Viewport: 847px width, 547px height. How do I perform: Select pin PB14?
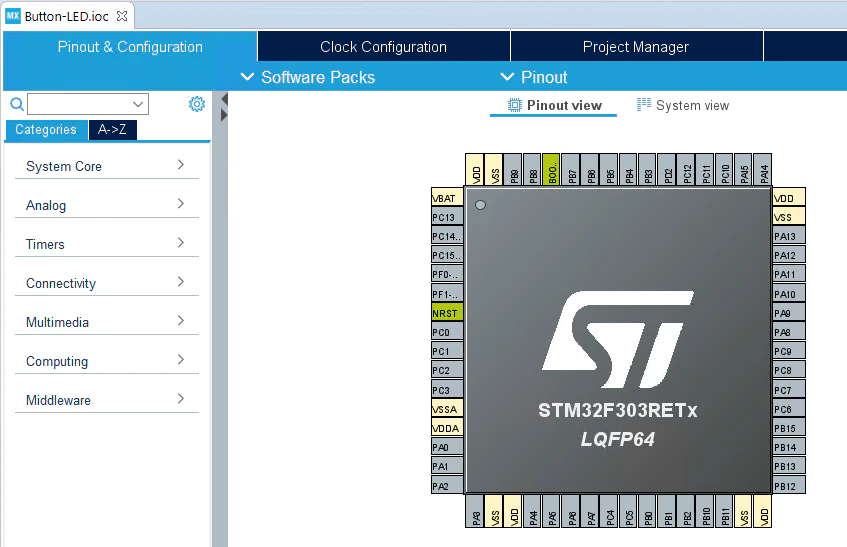789,447
